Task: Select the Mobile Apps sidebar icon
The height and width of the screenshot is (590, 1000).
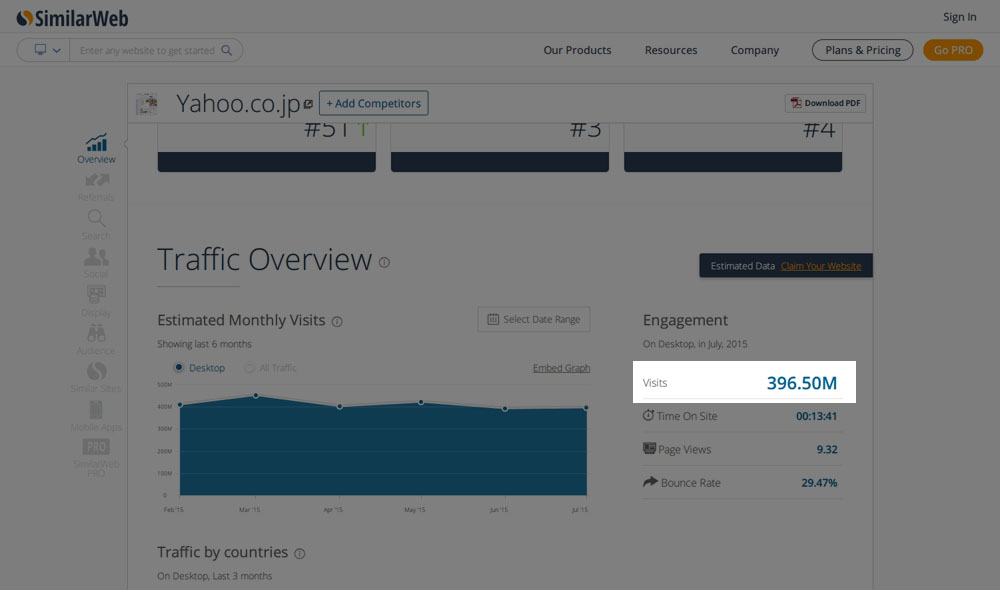Action: (96, 416)
